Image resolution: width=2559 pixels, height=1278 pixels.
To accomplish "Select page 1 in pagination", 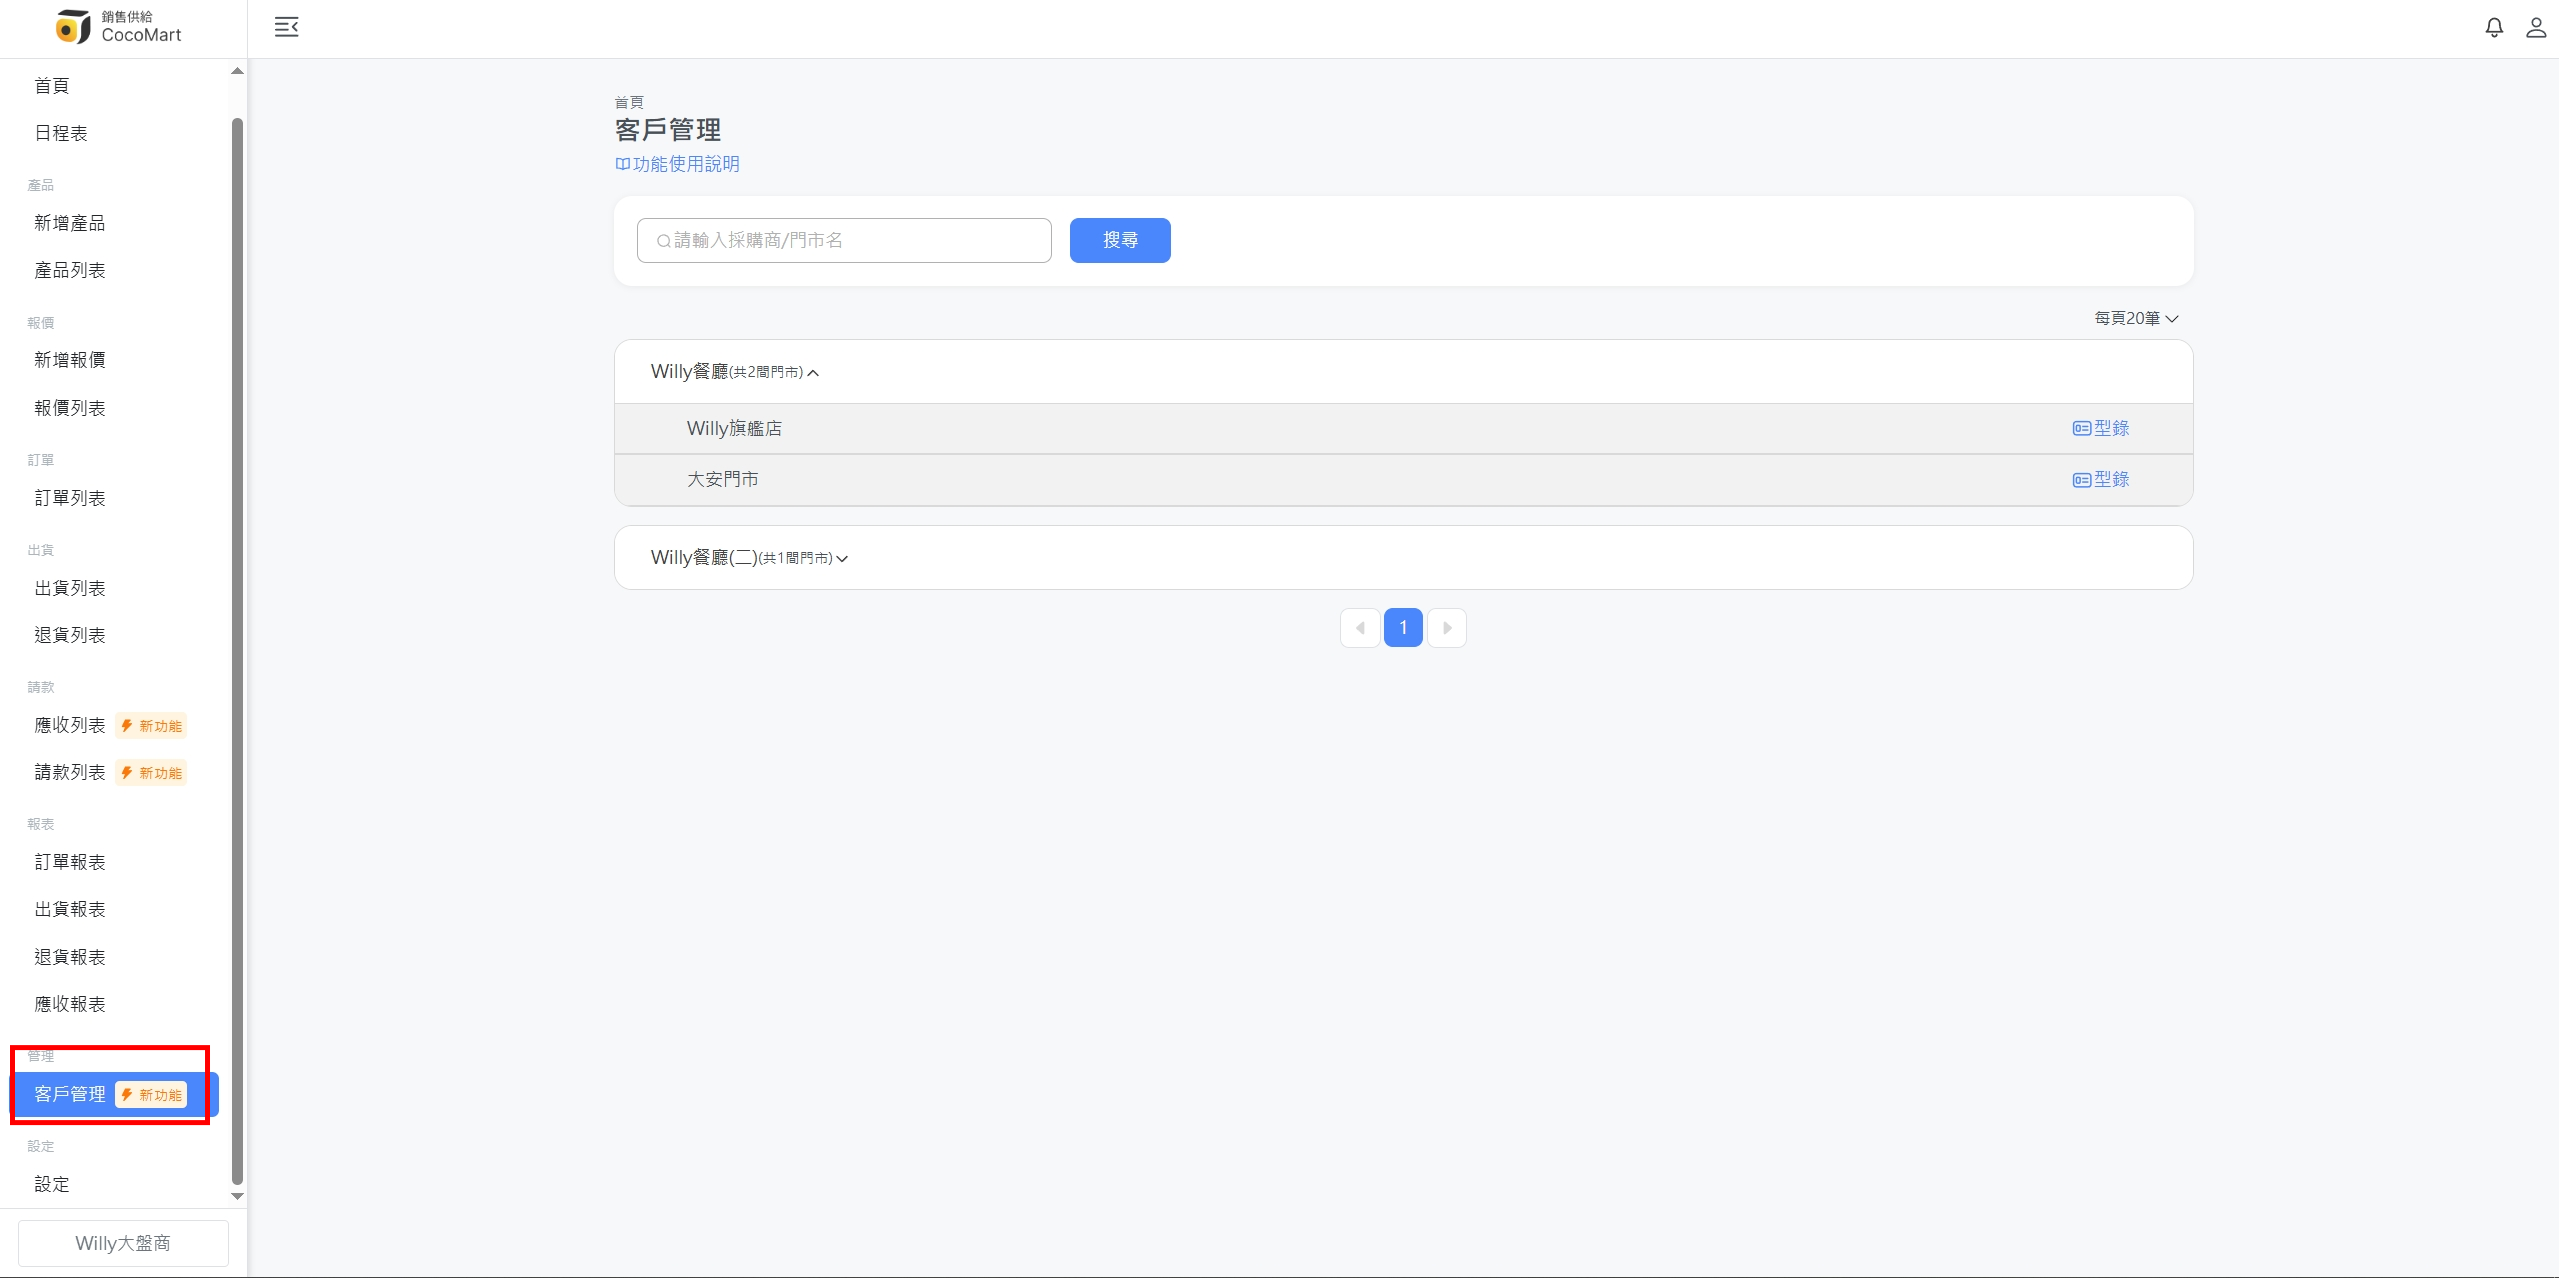I will 1403,628.
